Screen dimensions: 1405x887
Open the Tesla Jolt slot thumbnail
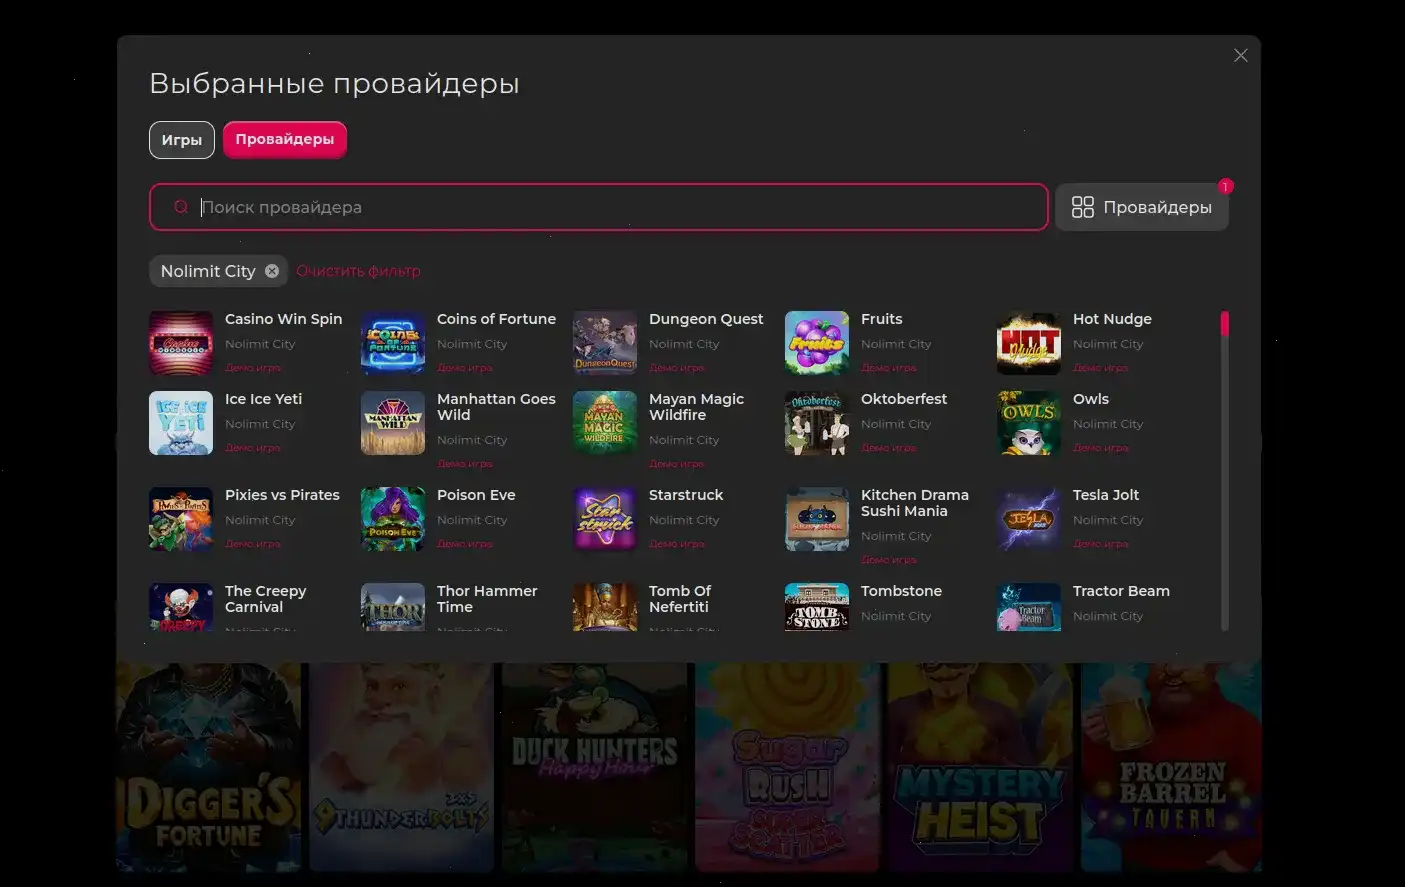1028,519
